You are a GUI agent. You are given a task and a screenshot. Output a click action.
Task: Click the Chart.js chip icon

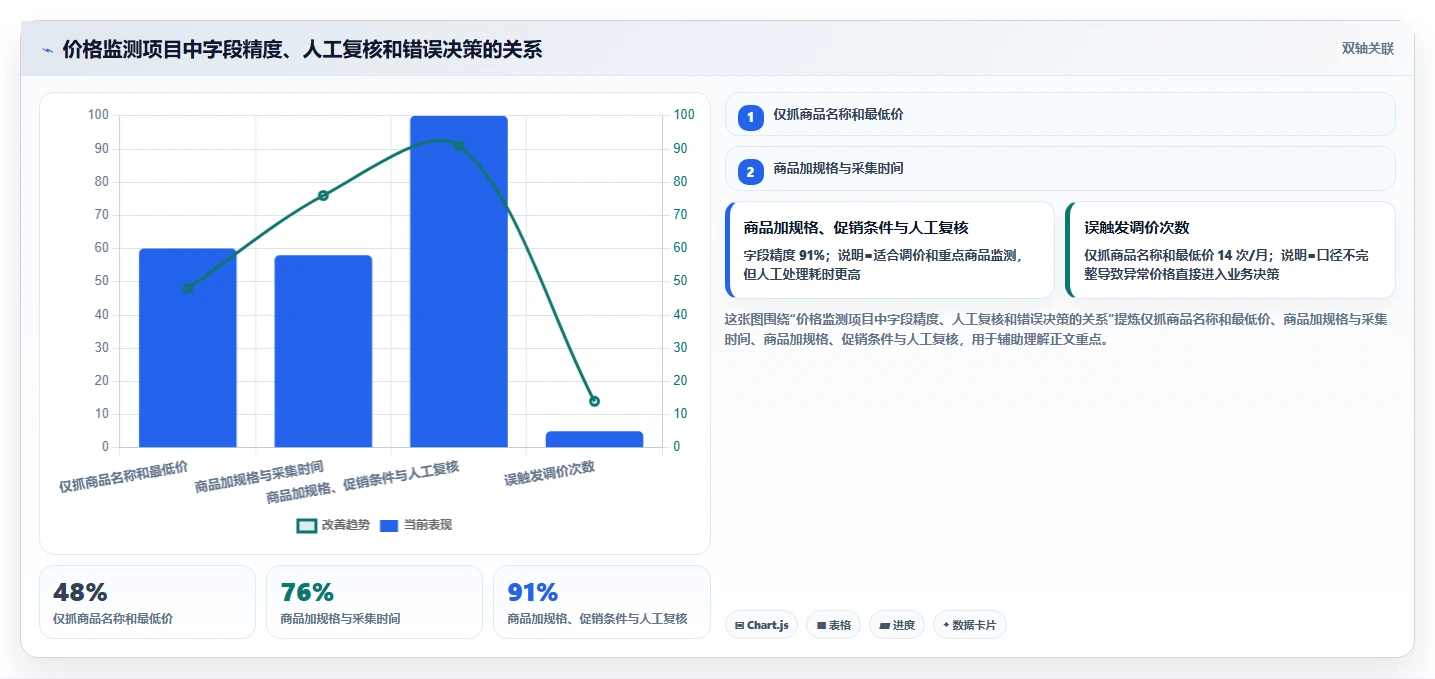click(x=739, y=625)
